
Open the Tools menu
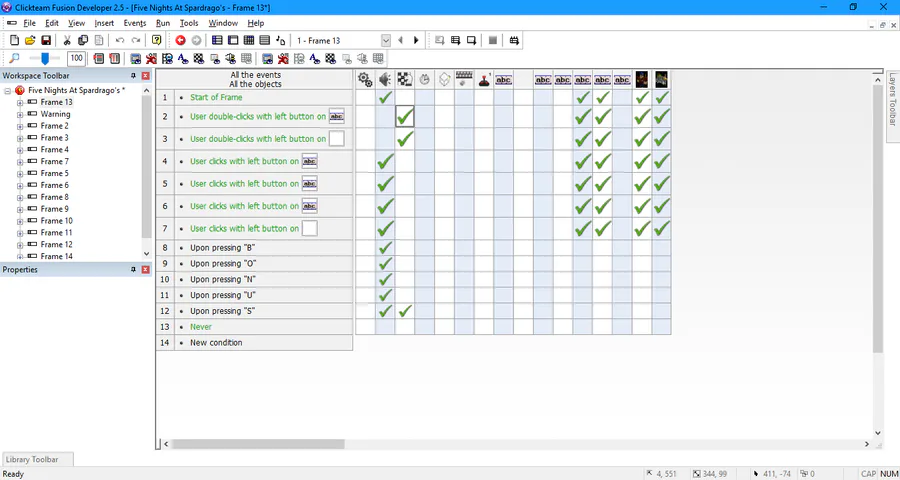pos(189,24)
